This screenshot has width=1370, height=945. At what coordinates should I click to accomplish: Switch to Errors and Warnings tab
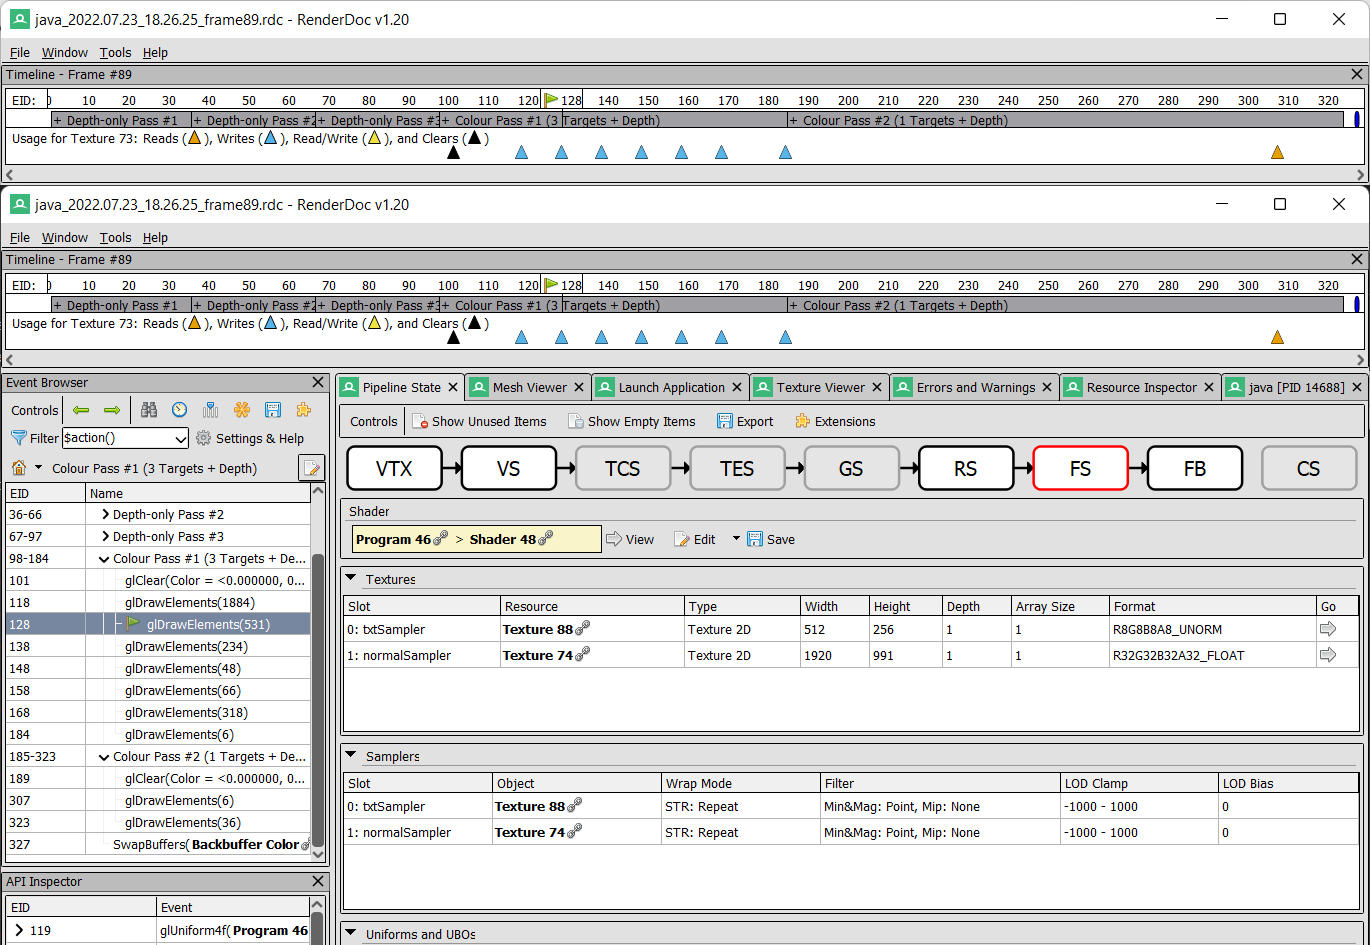point(976,387)
